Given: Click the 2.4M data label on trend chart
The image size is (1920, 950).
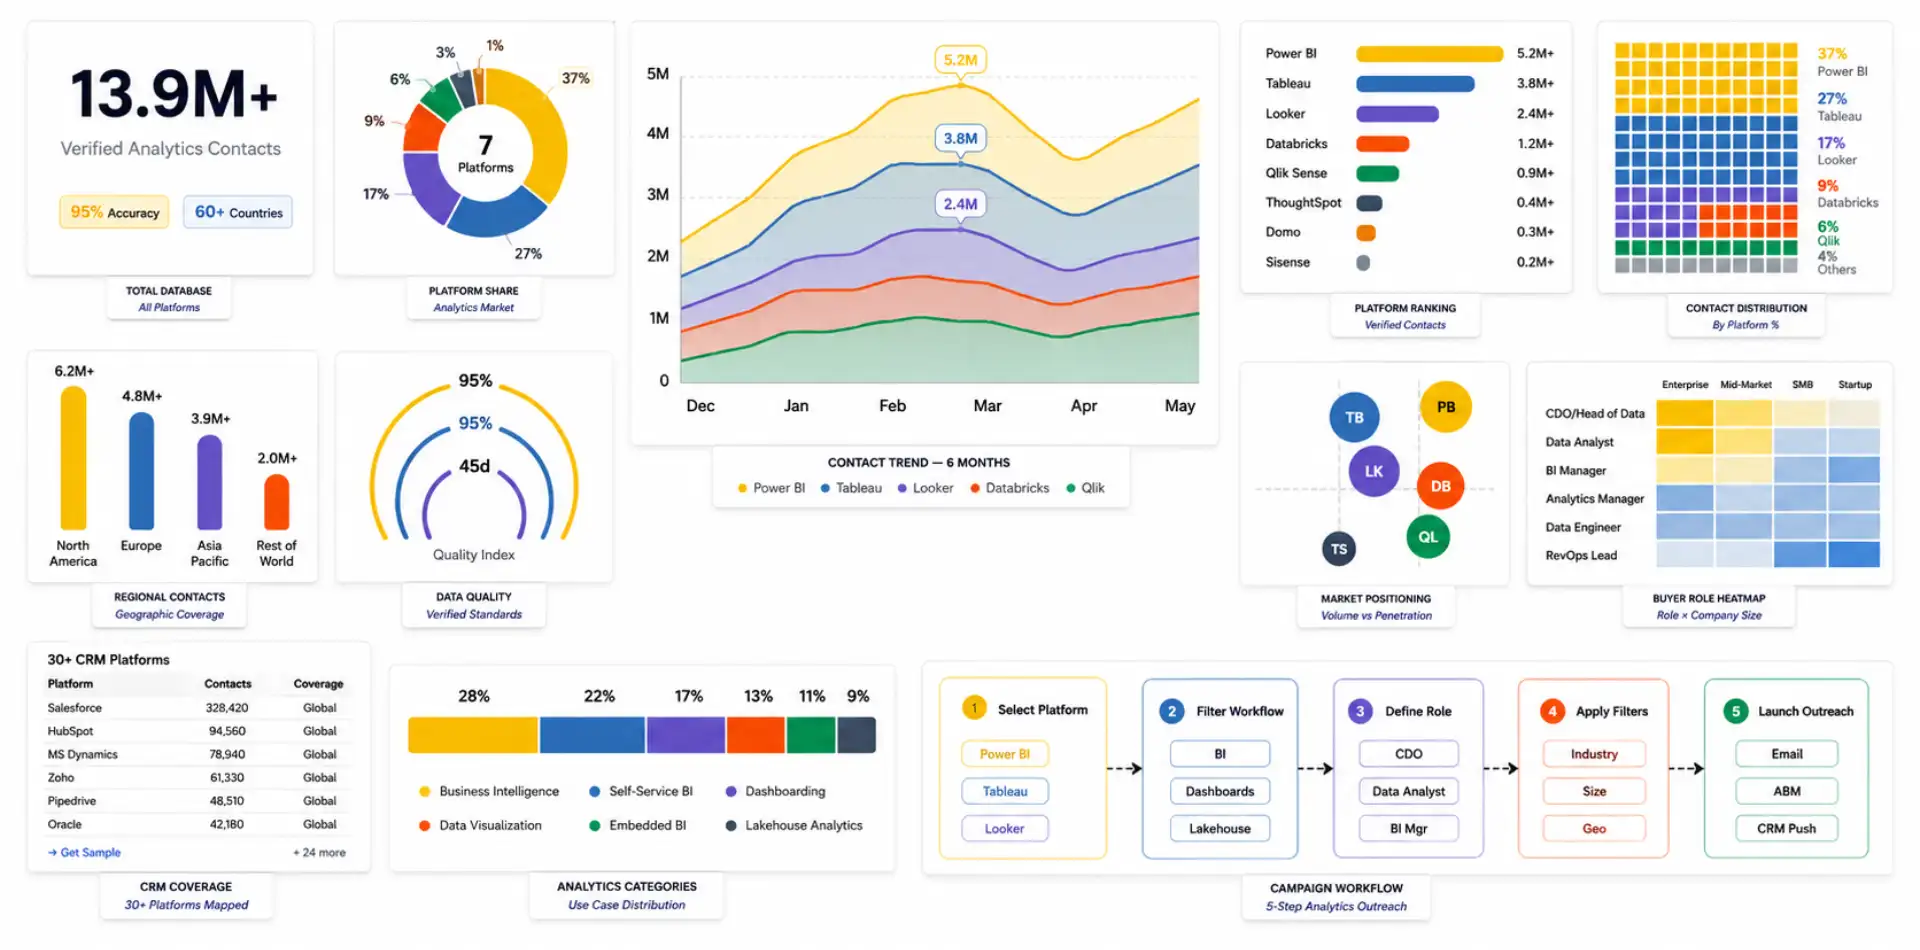Looking at the screenshot, I should click(960, 204).
